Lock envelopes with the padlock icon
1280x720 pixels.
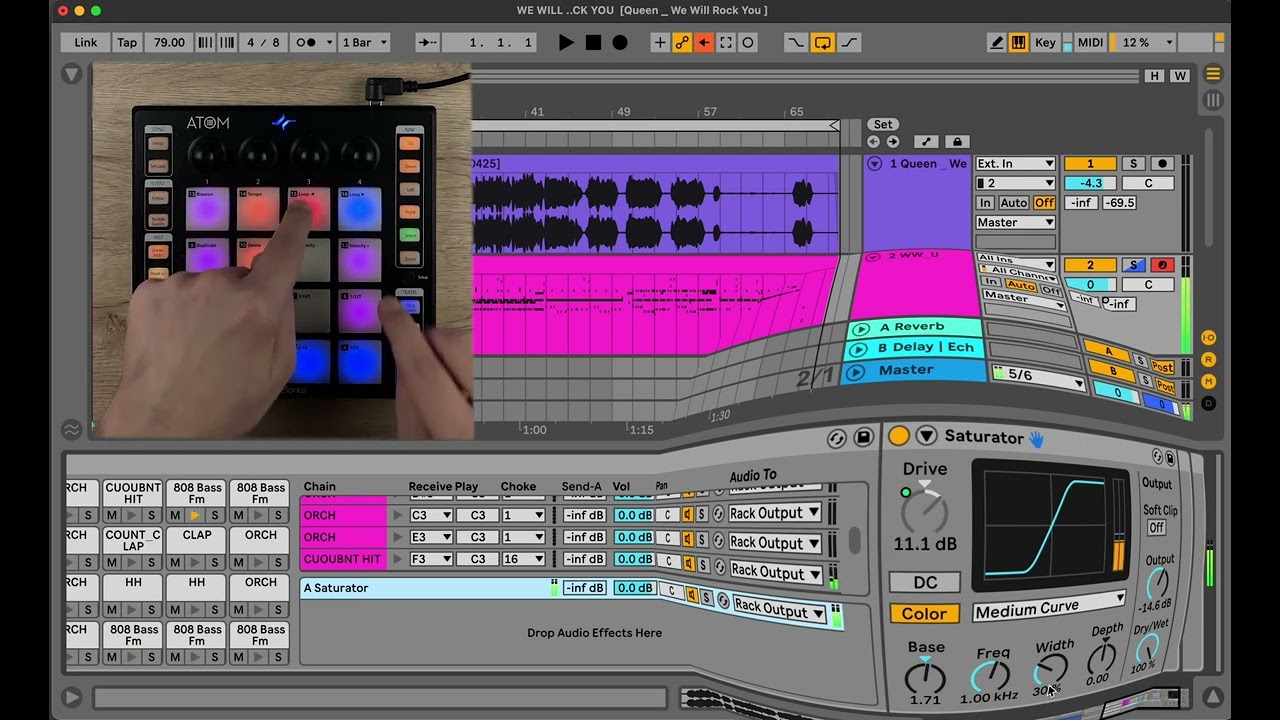[x=957, y=142]
